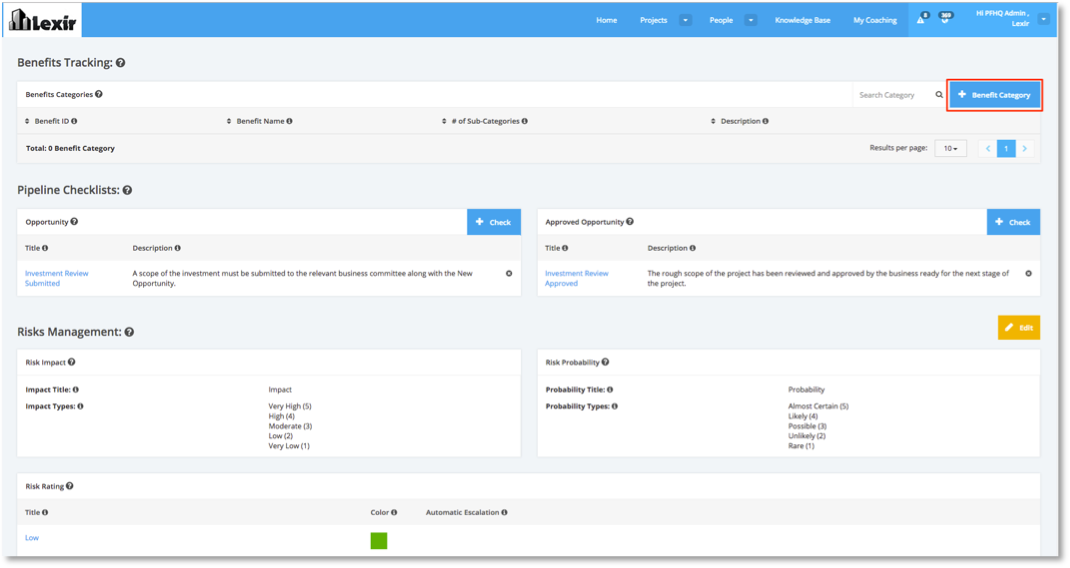Click help icon beside Approved Opportunity heading
The height and width of the screenshot is (568, 1070).
point(630,222)
